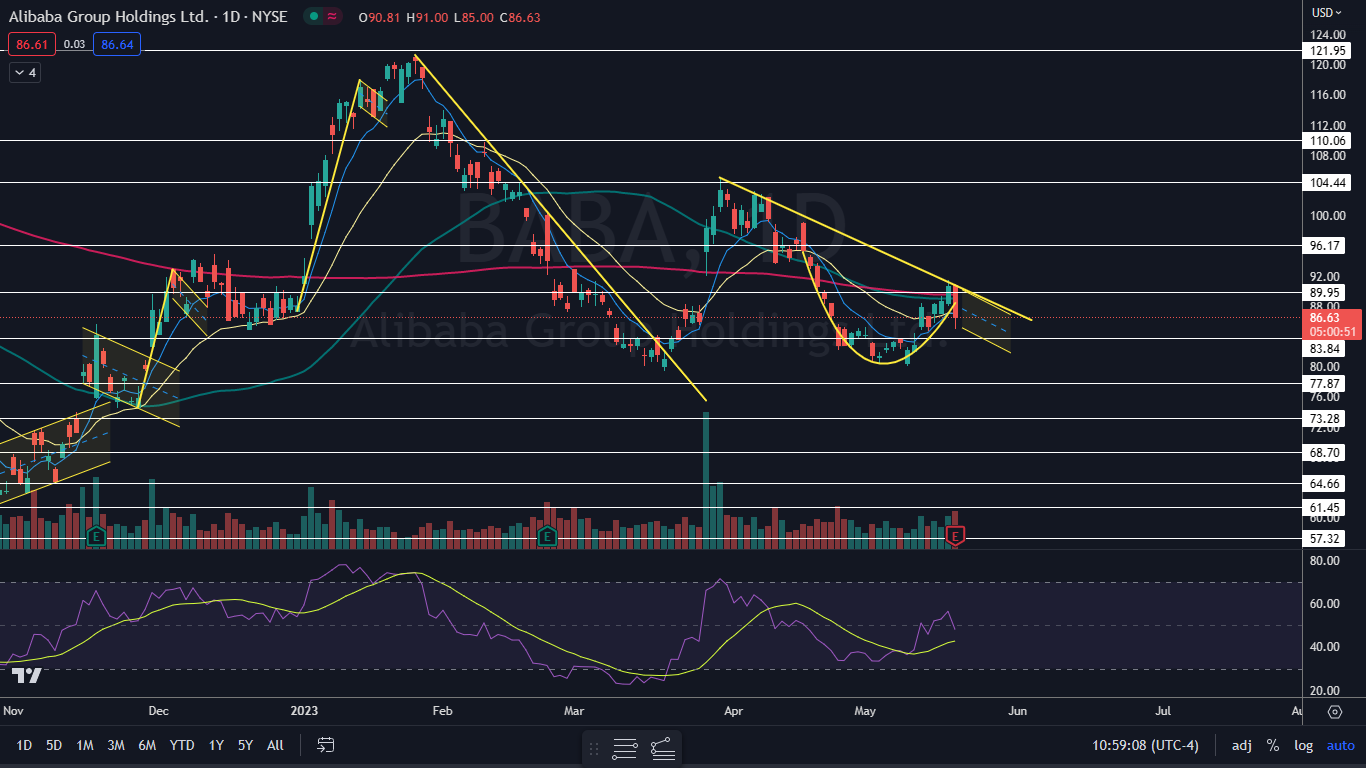
Task: Click the Apr label on time axis
Action: click(x=733, y=711)
